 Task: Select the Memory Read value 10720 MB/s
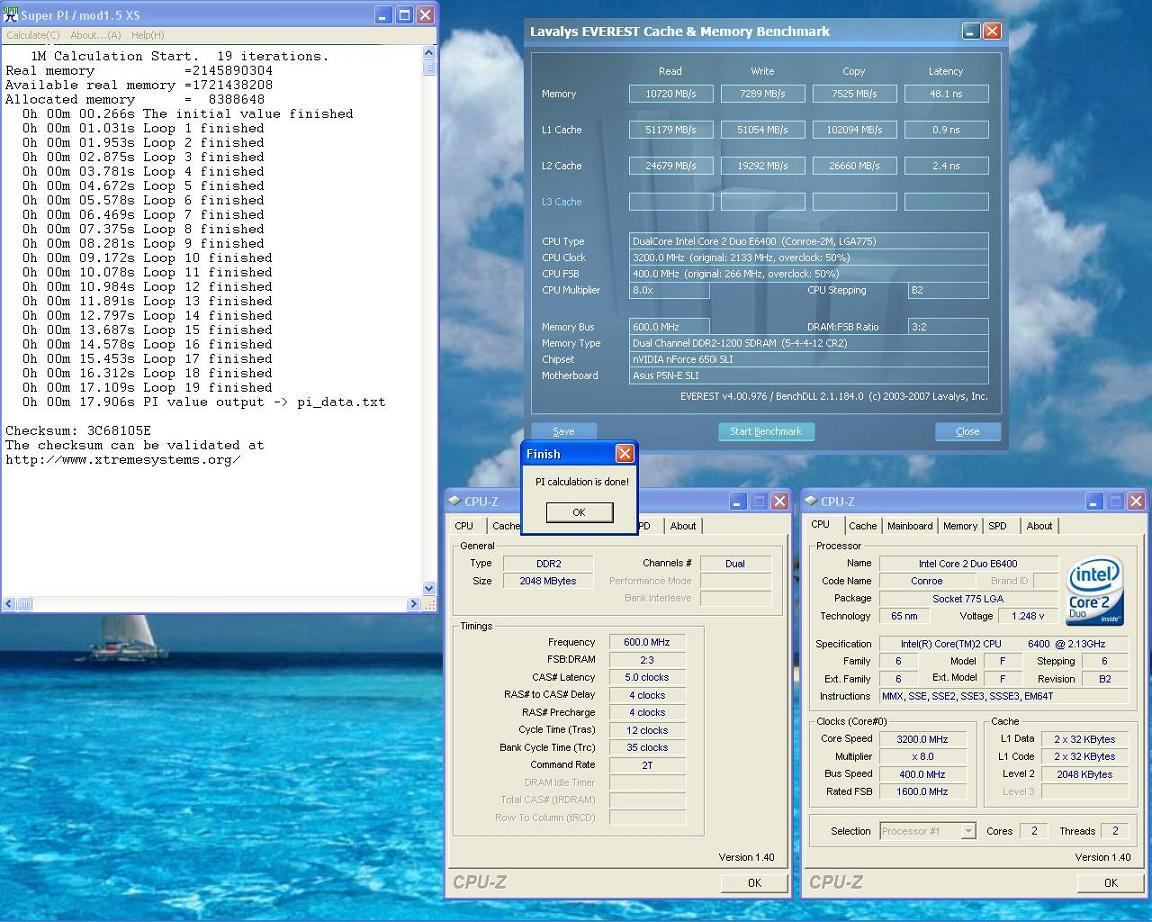pos(671,94)
